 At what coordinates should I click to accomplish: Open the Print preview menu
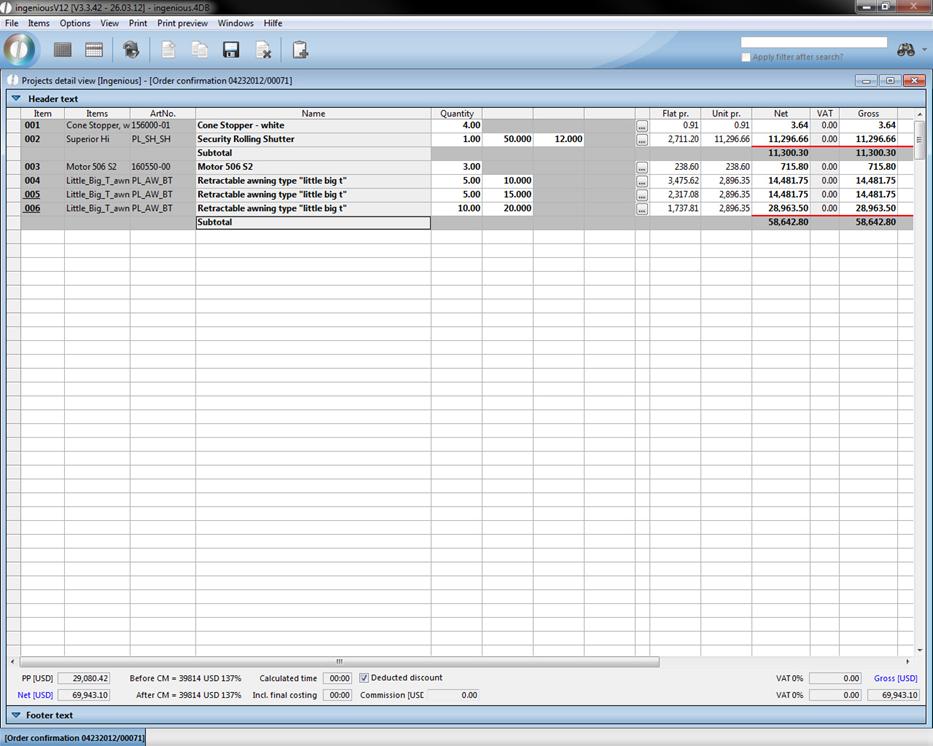pos(182,23)
